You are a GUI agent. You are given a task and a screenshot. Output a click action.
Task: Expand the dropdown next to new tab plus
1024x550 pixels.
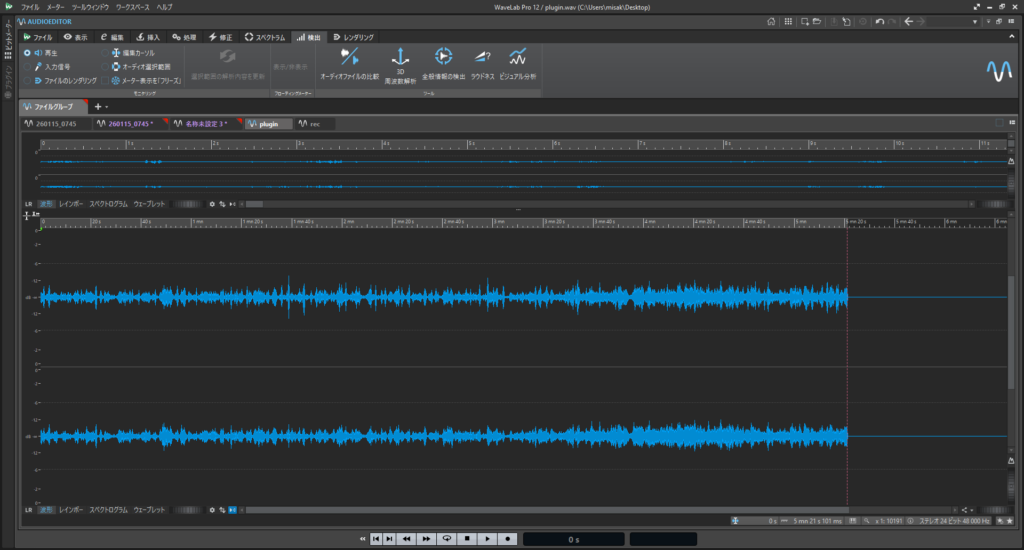(106, 106)
